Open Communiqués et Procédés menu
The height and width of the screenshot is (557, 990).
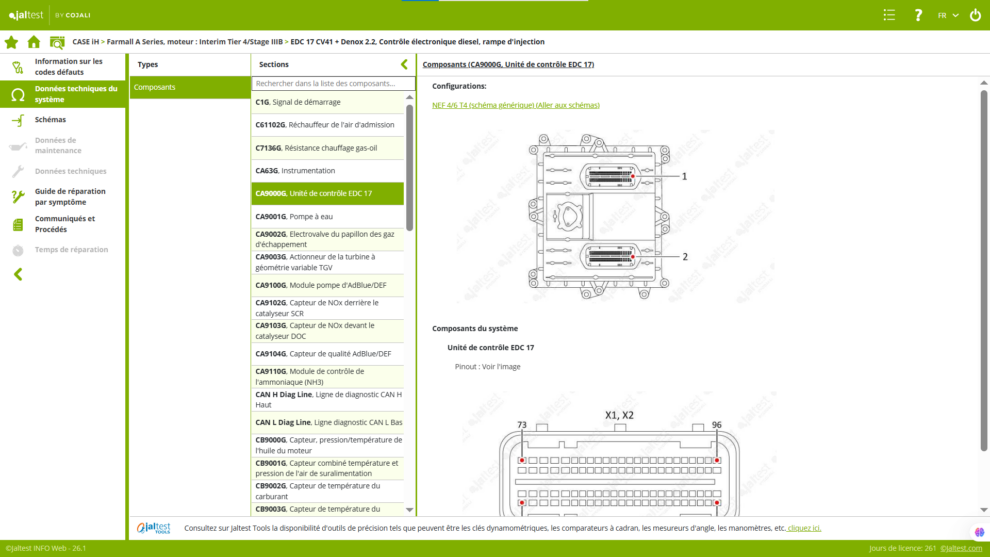point(63,224)
